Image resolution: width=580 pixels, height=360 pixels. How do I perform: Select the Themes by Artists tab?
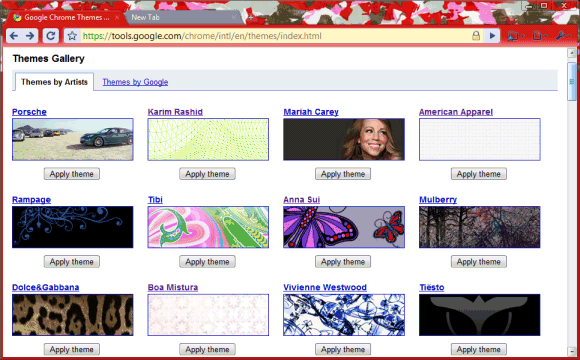(x=54, y=82)
